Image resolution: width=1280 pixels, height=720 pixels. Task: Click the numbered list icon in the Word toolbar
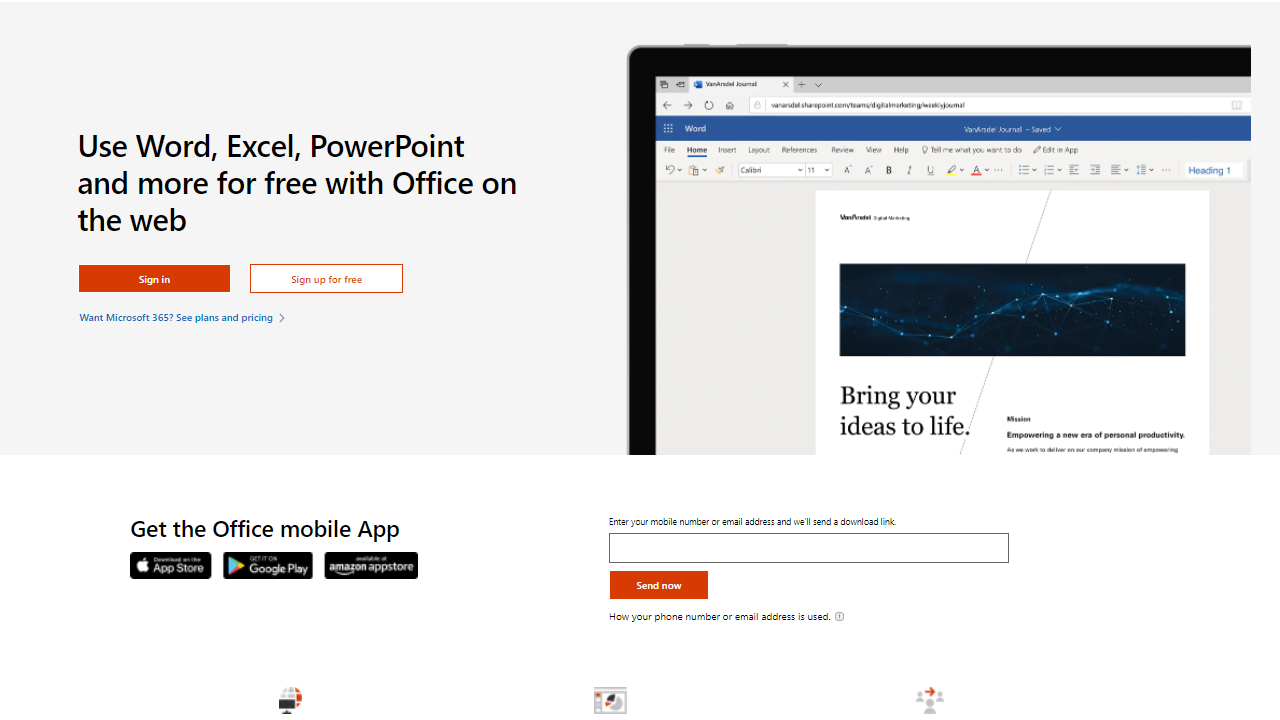[1049, 170]
